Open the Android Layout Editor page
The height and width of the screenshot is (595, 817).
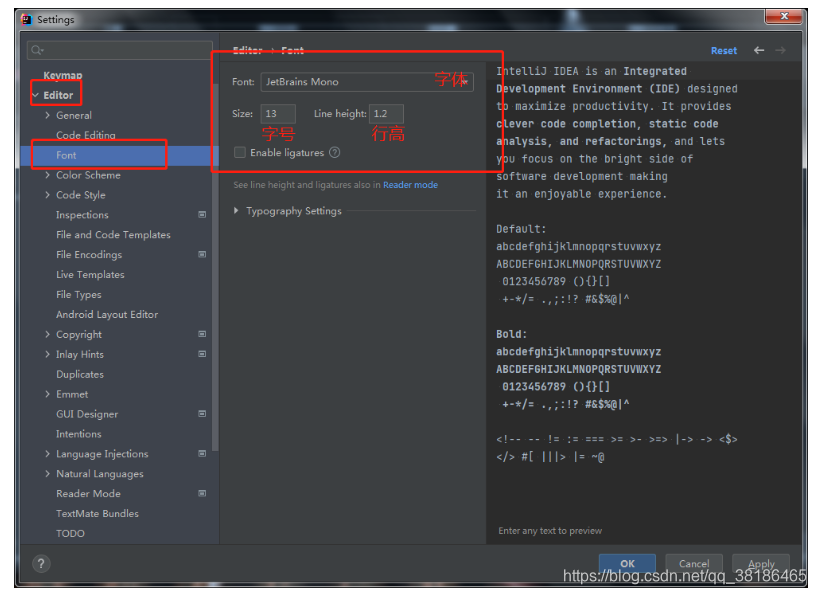pos(107,314)
